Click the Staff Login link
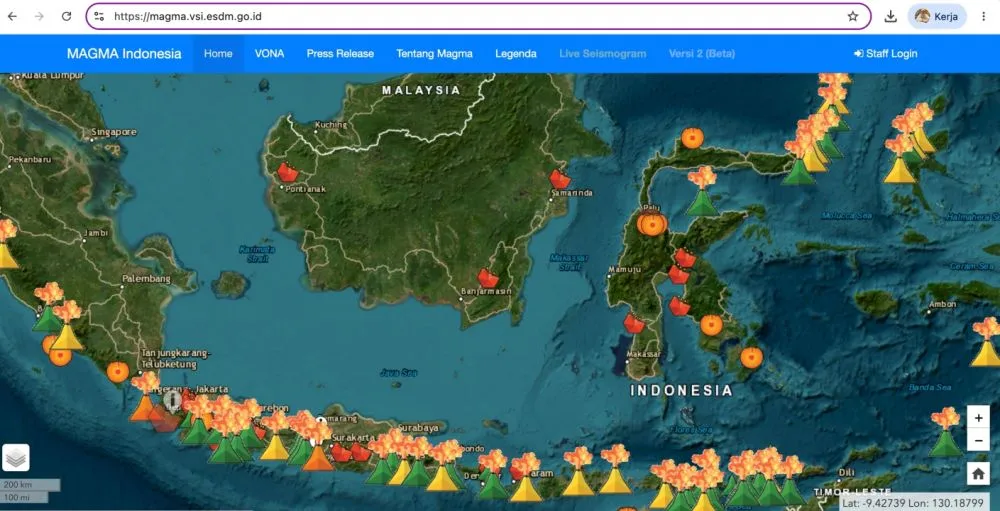Screen dimensions: 1000x511 tap(885, 54)
